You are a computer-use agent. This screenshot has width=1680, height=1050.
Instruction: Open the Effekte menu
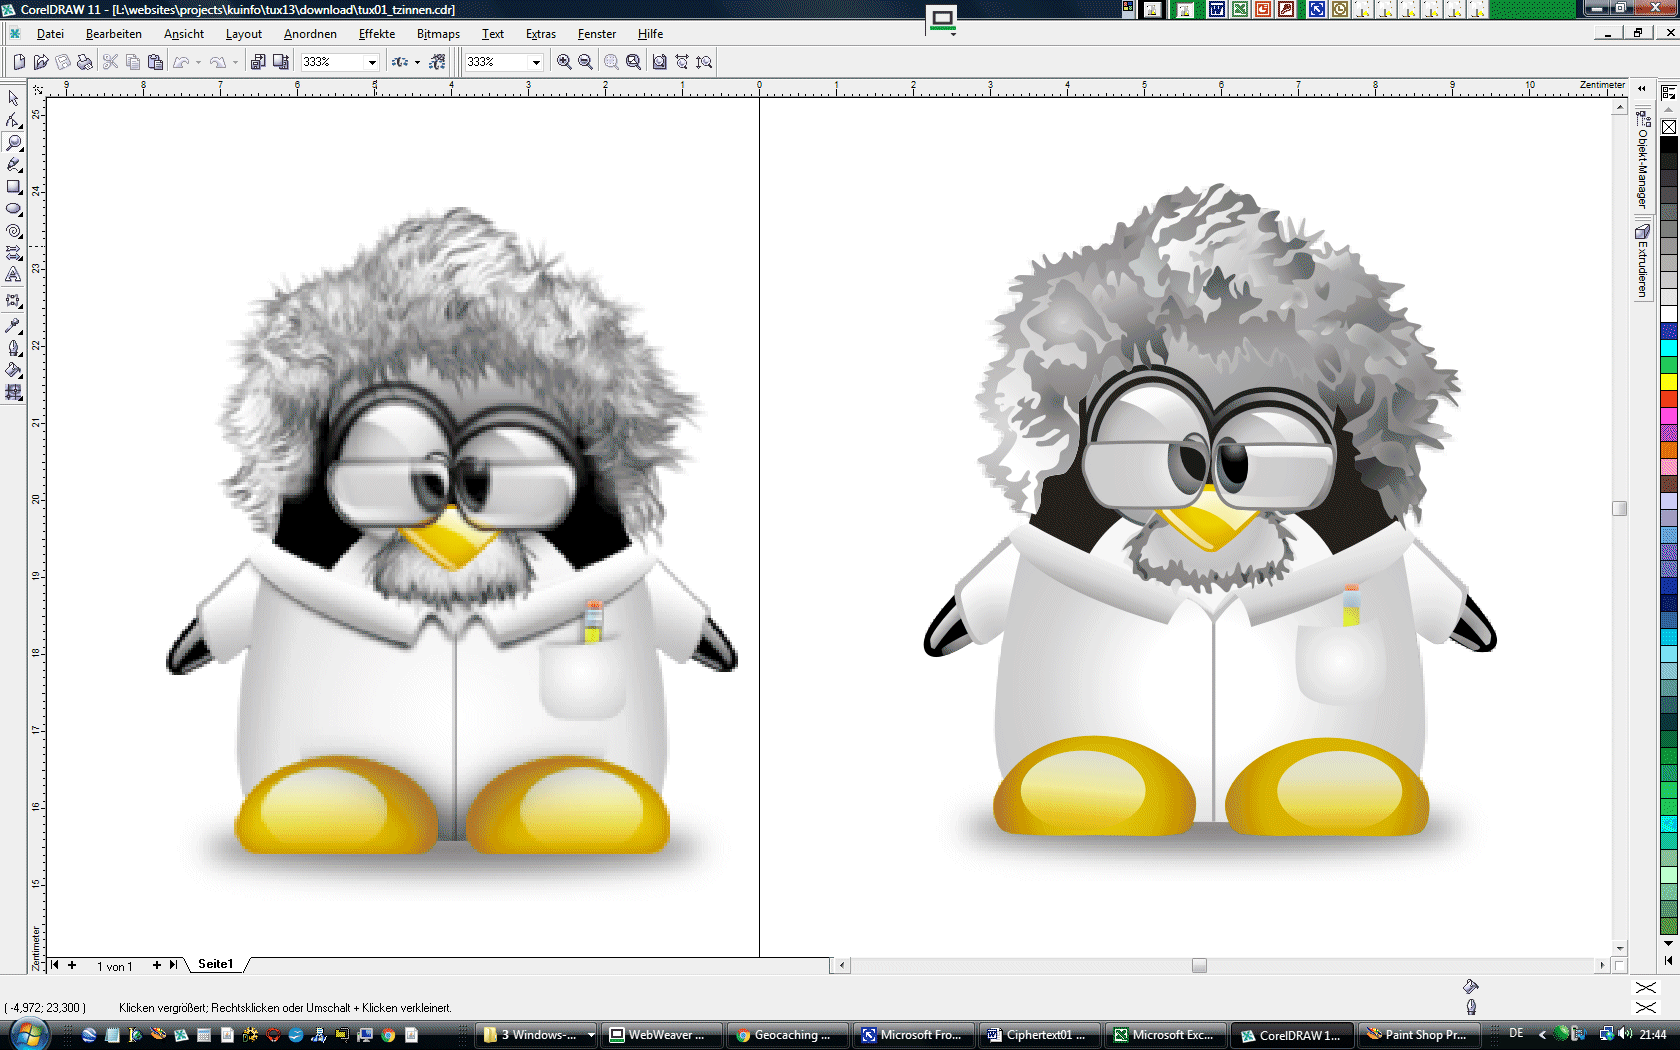[x=377, y=34]
